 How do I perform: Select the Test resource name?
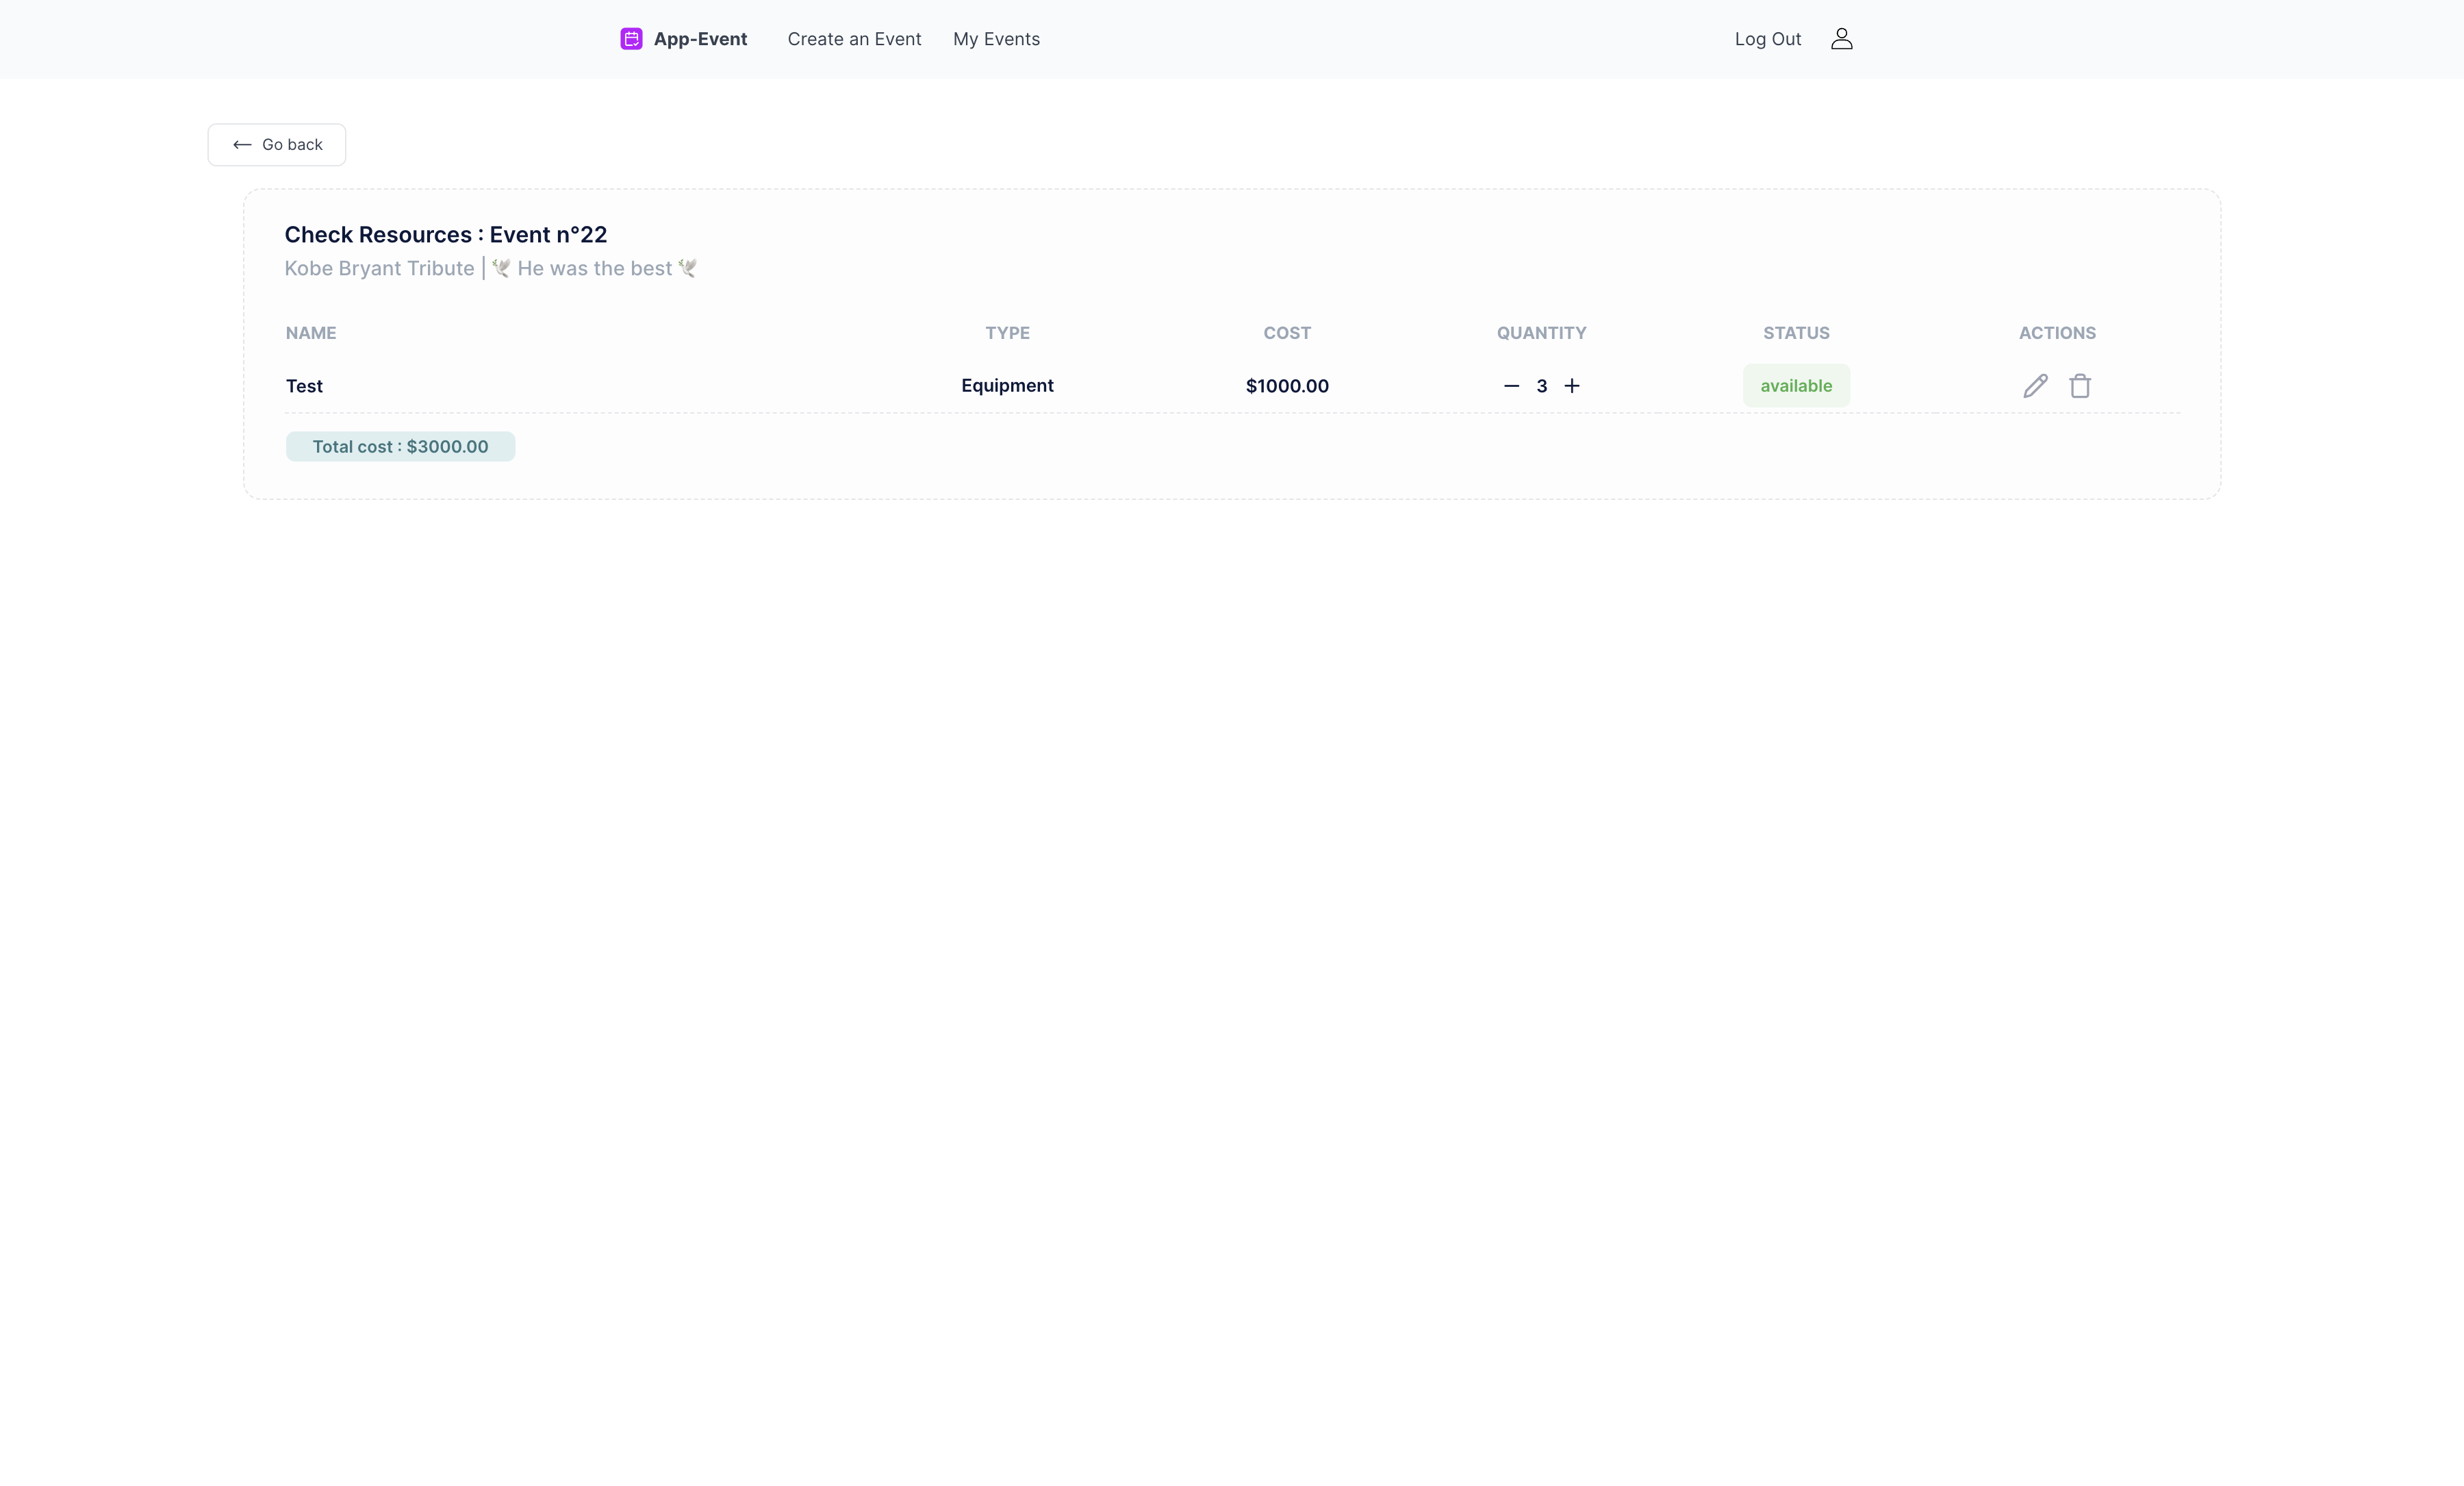(304, 386)
